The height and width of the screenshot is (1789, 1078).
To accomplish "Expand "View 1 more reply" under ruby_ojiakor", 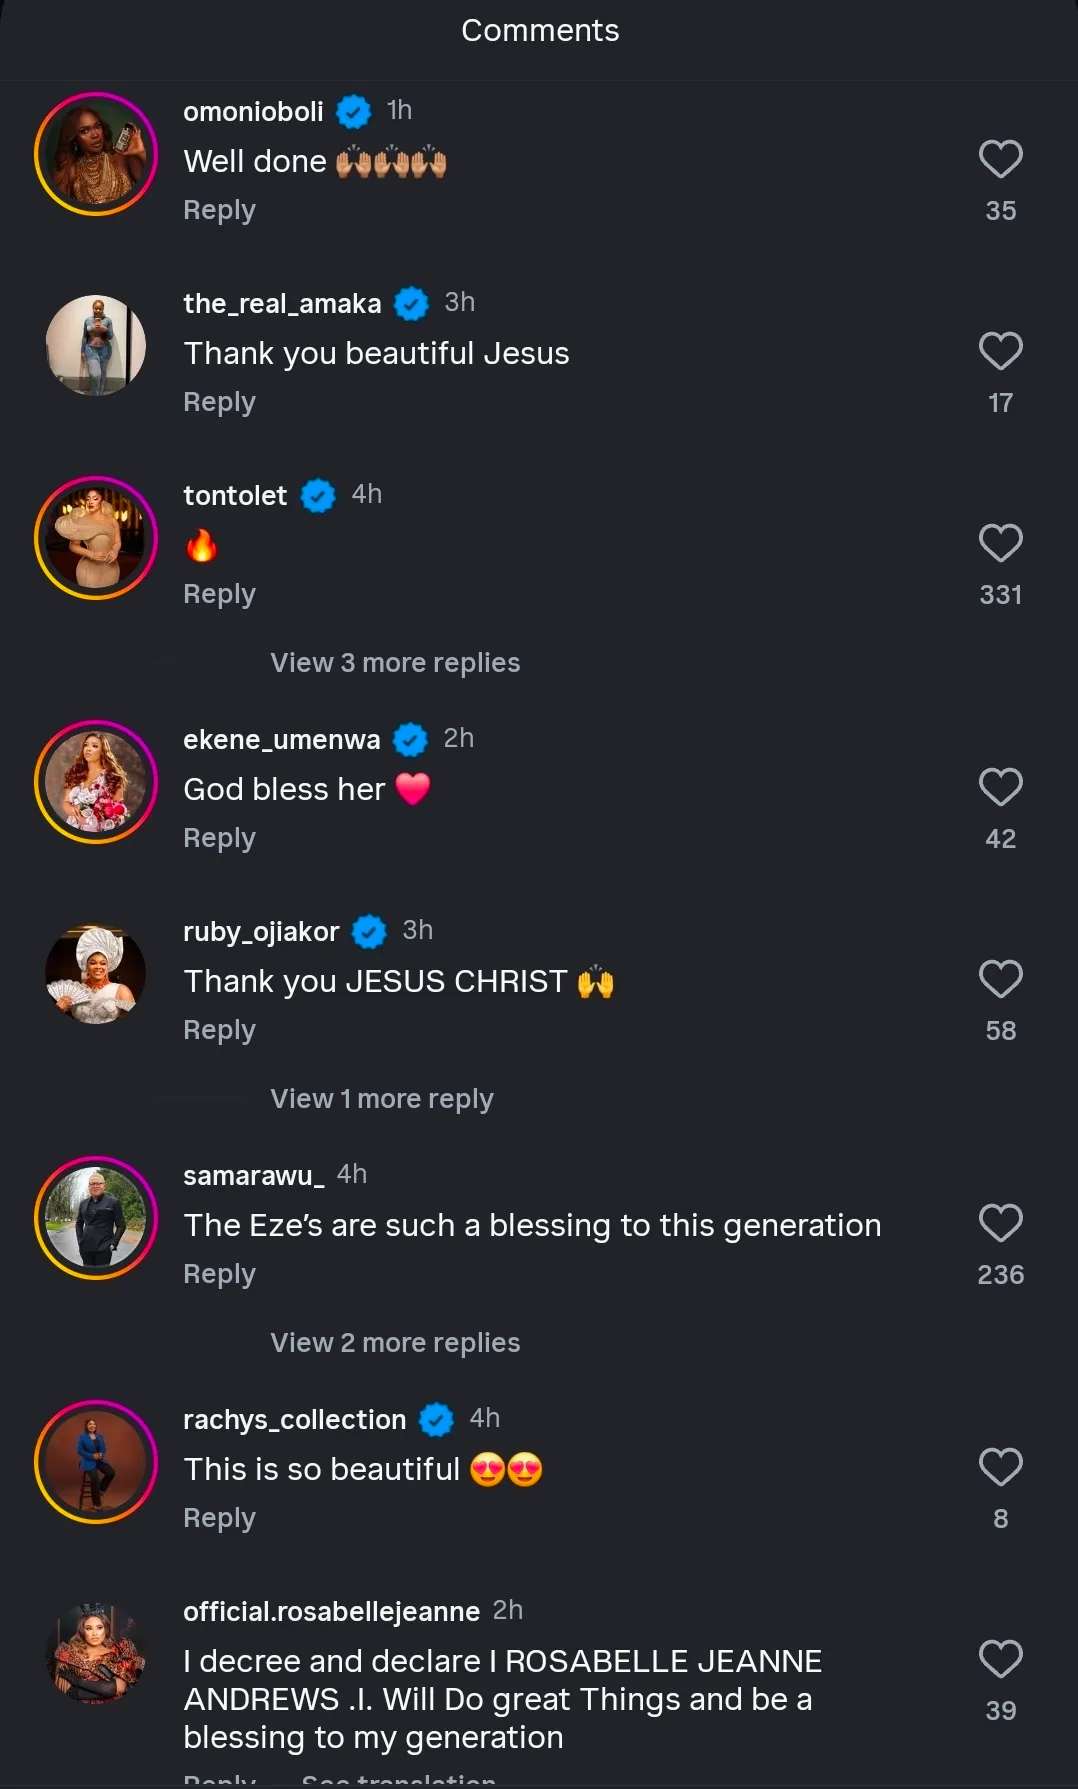I will coord(381,1099).
